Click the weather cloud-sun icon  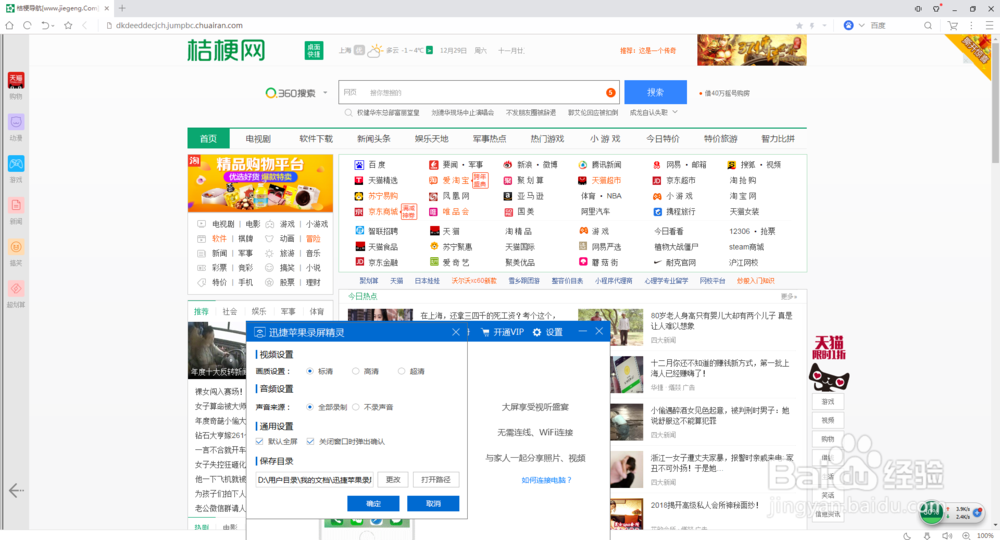pos(375,50)
